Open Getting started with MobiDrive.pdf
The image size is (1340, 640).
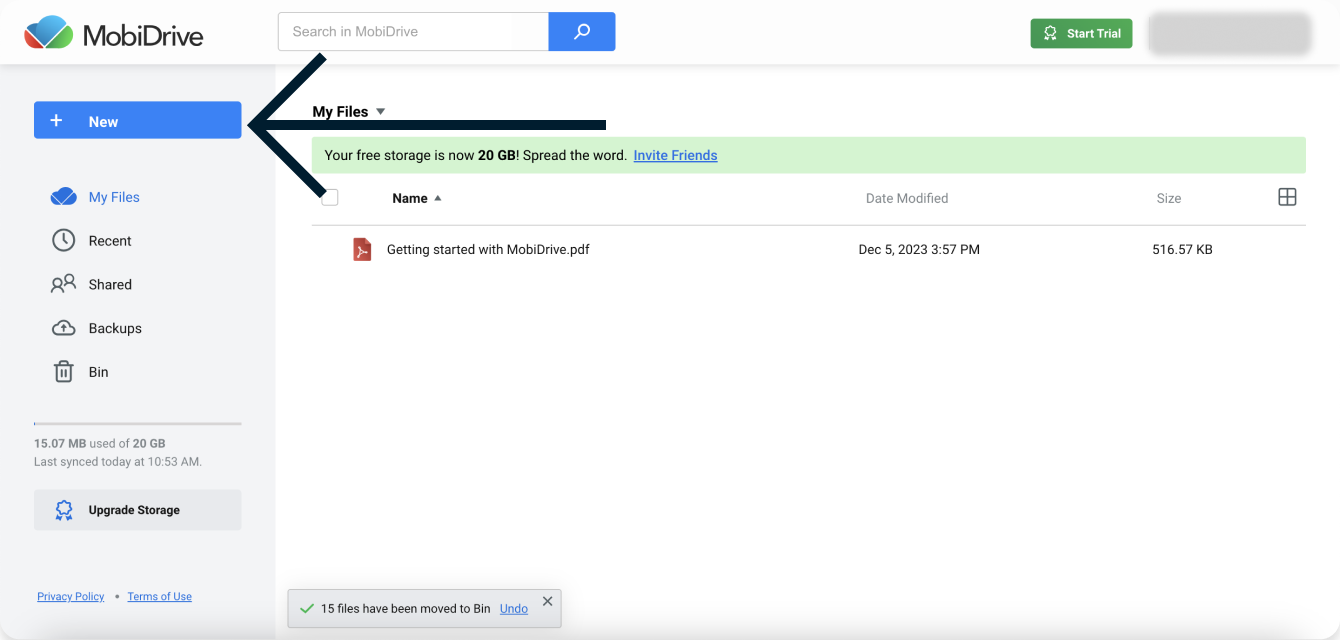click(x=488, y=249)
